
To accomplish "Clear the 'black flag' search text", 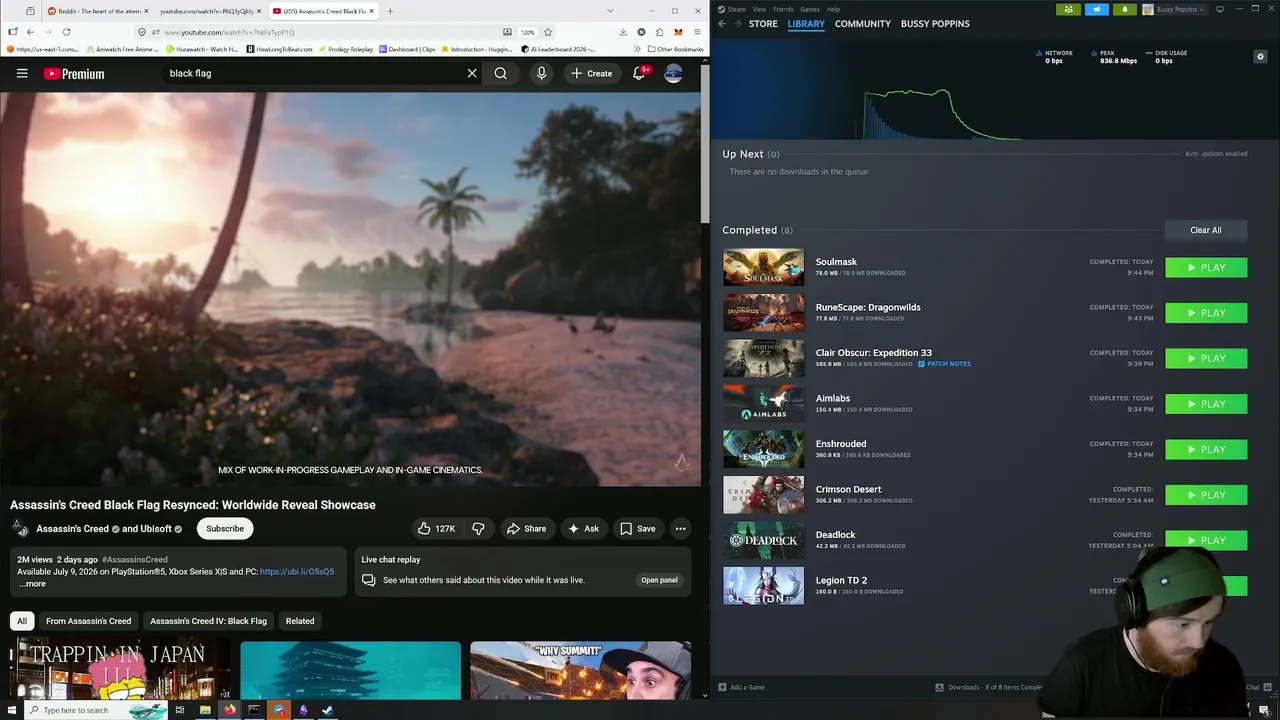I will tap(472, 73).
